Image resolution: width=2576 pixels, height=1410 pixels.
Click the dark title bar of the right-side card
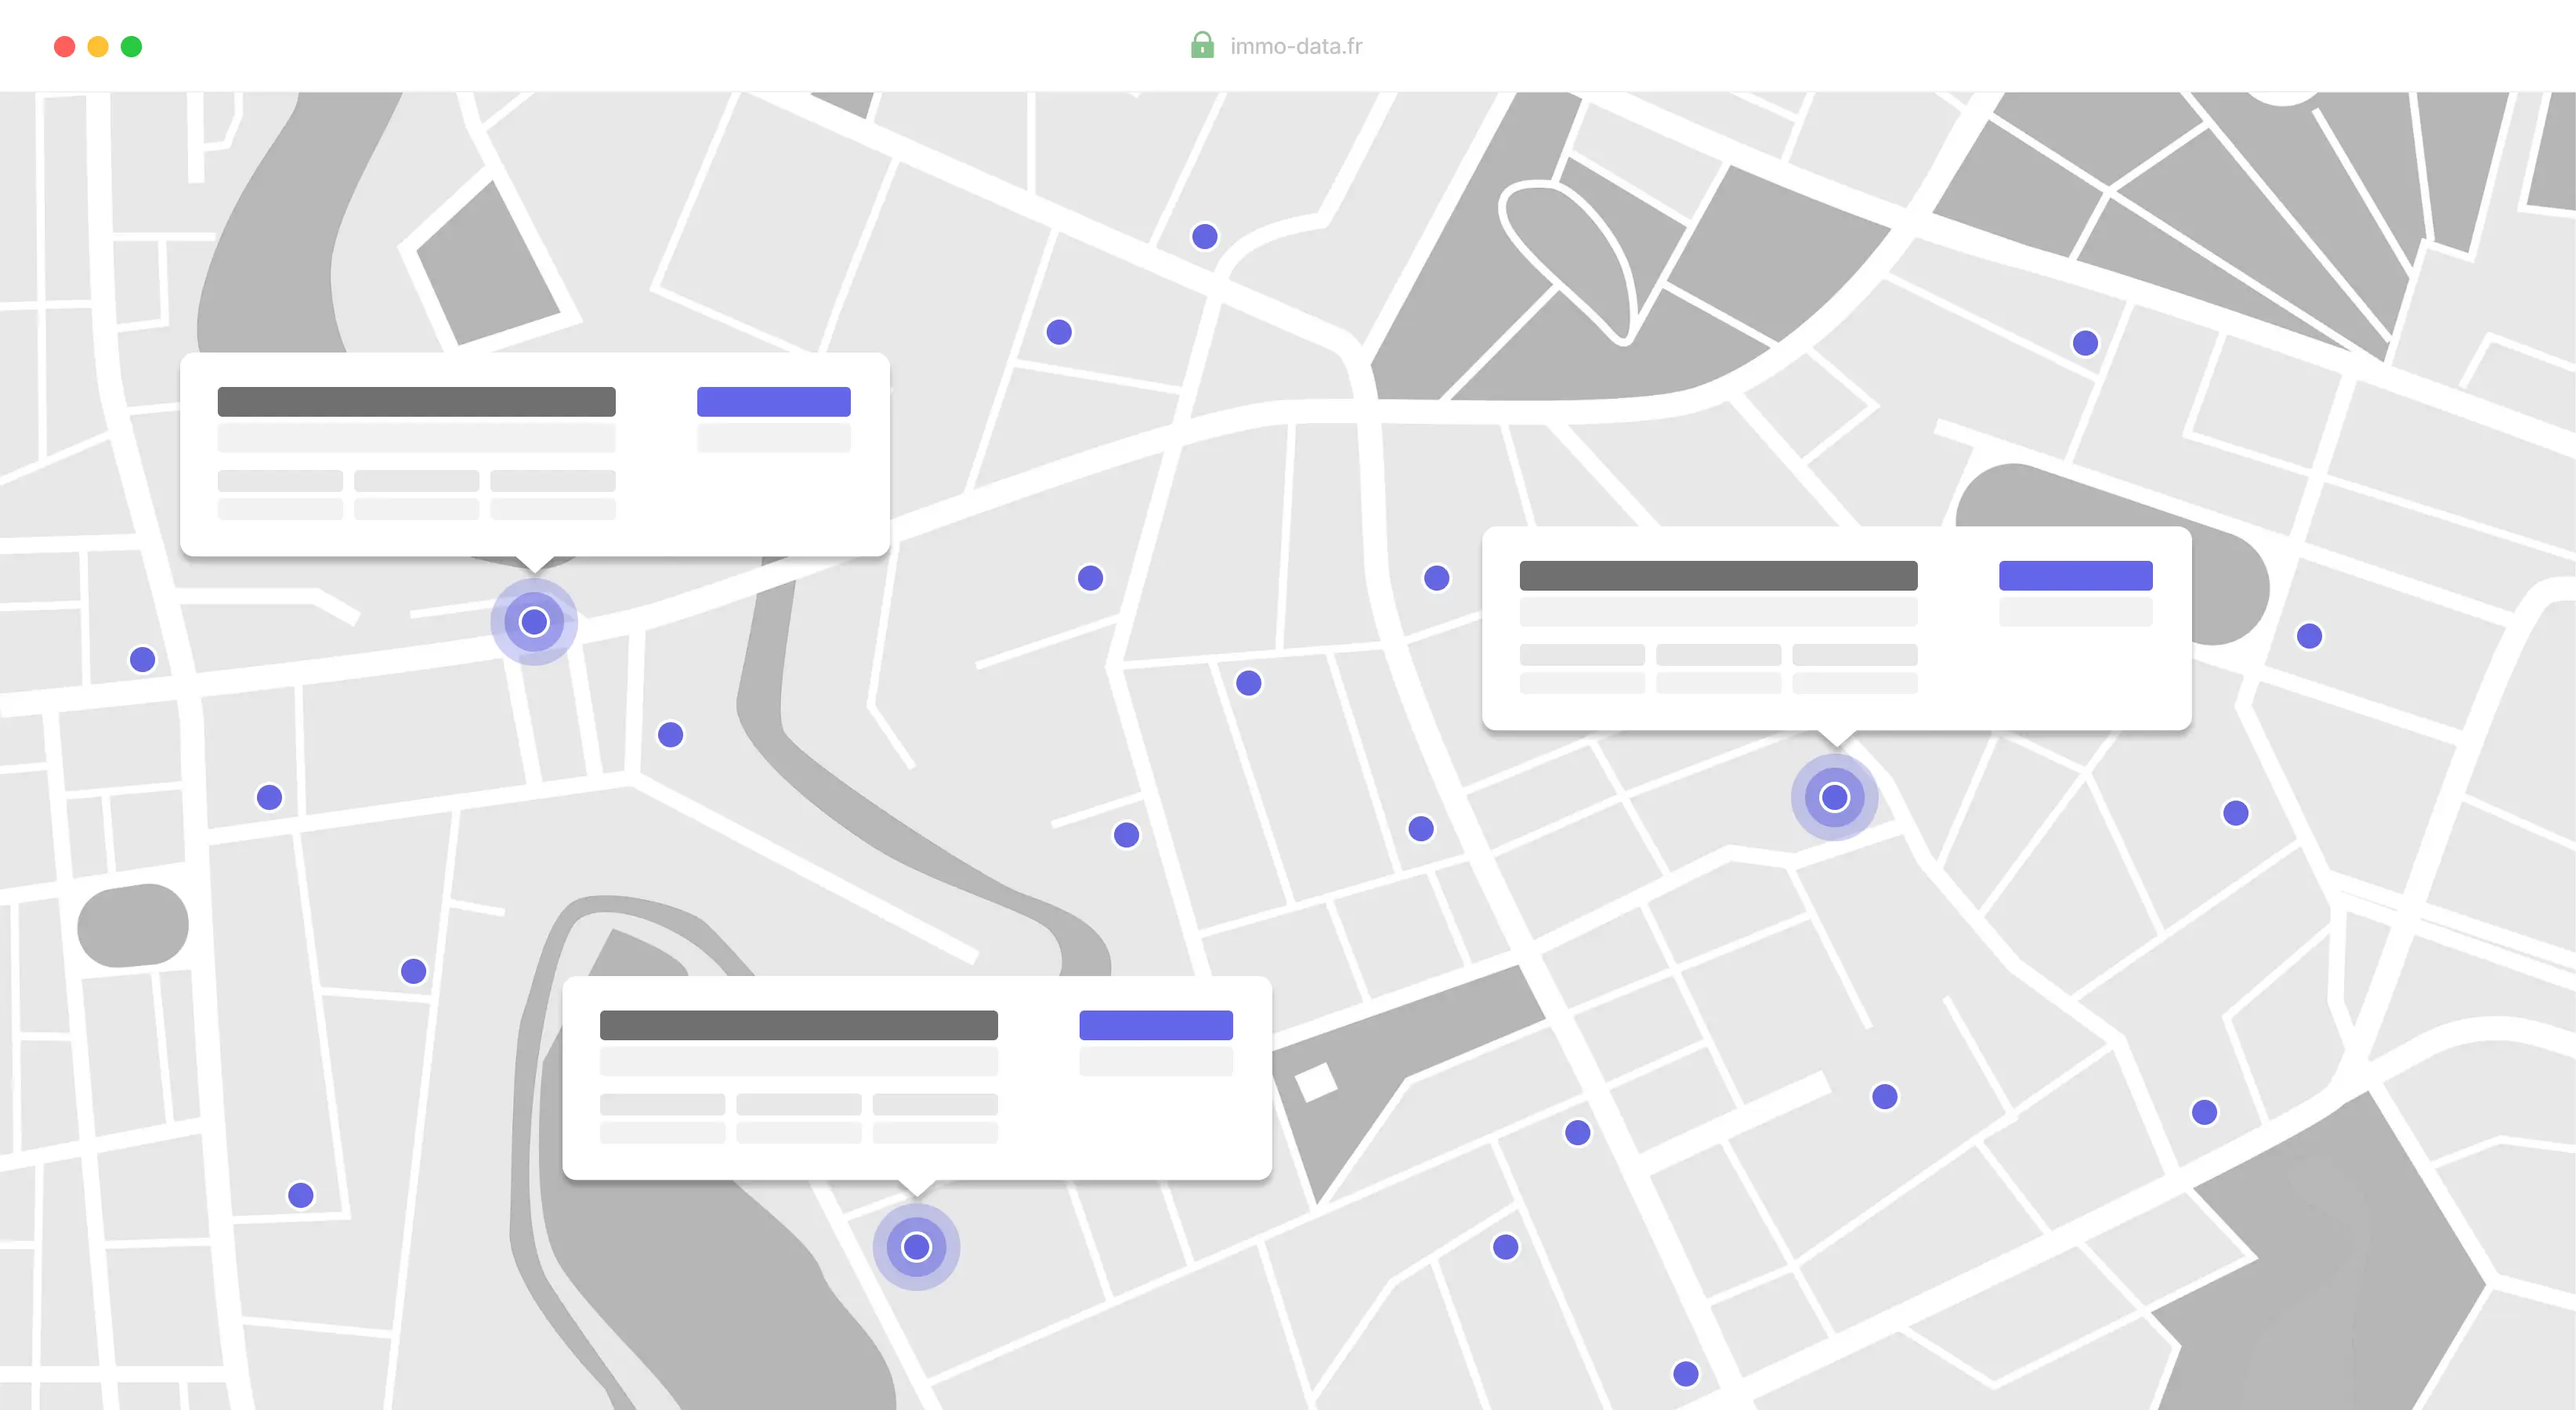[x=1718, y=575]
